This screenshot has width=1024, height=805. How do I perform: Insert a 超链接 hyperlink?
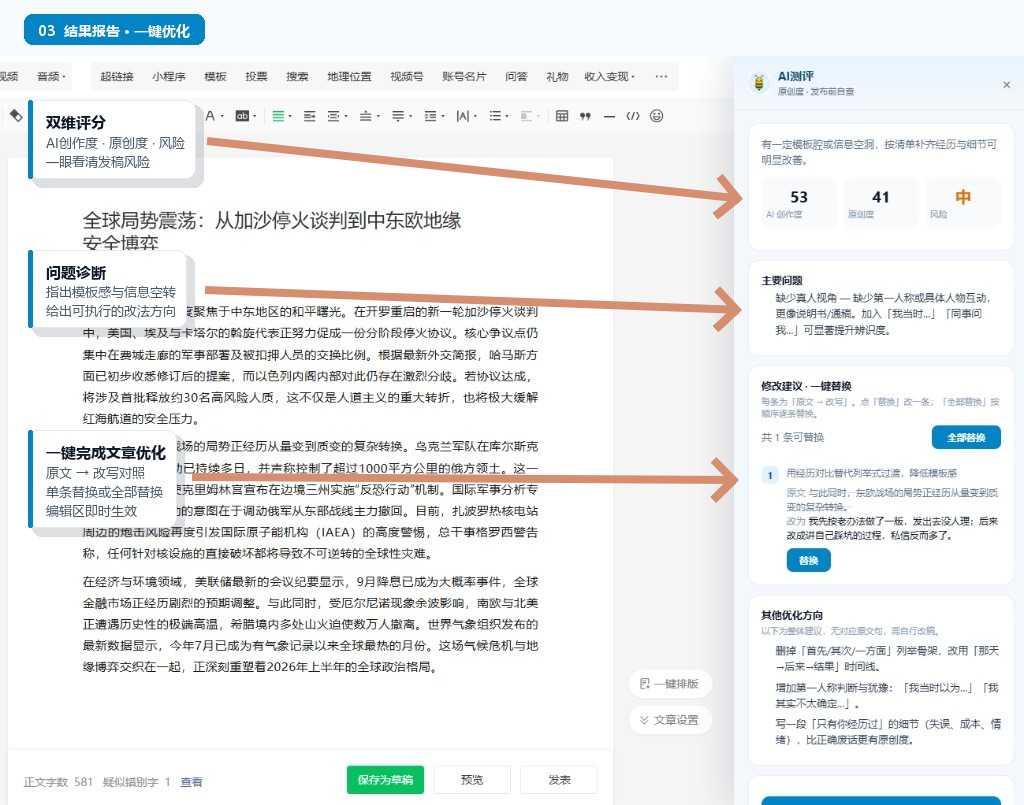[117, 76]
